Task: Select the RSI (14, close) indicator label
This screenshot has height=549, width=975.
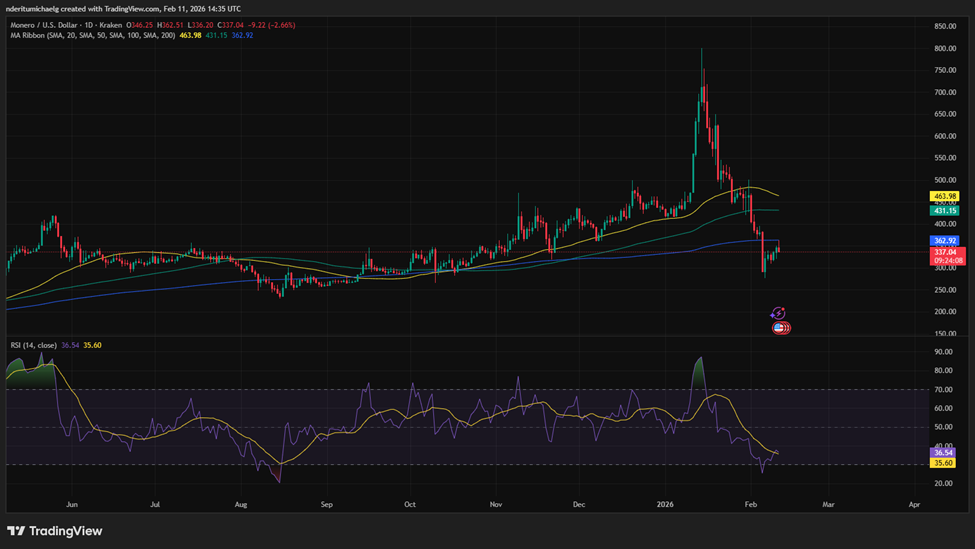Action: (33, 345)
